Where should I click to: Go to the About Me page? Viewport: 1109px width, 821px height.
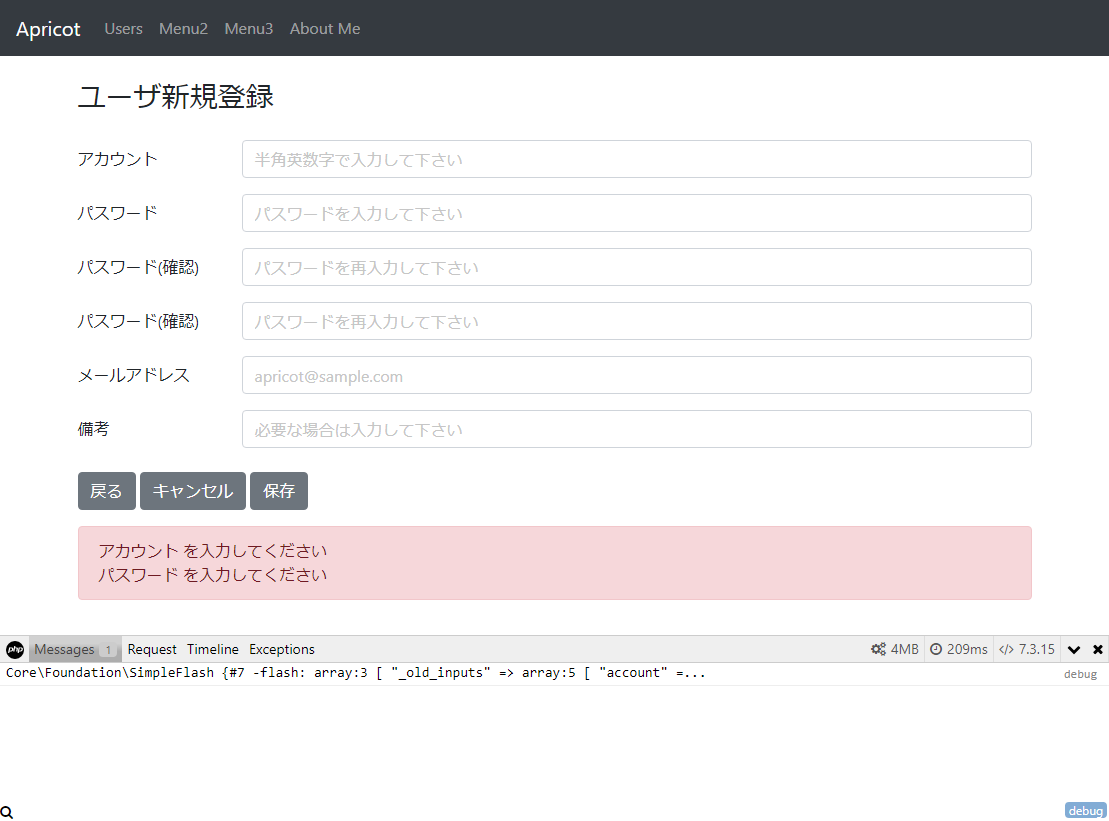coord(325,29)
